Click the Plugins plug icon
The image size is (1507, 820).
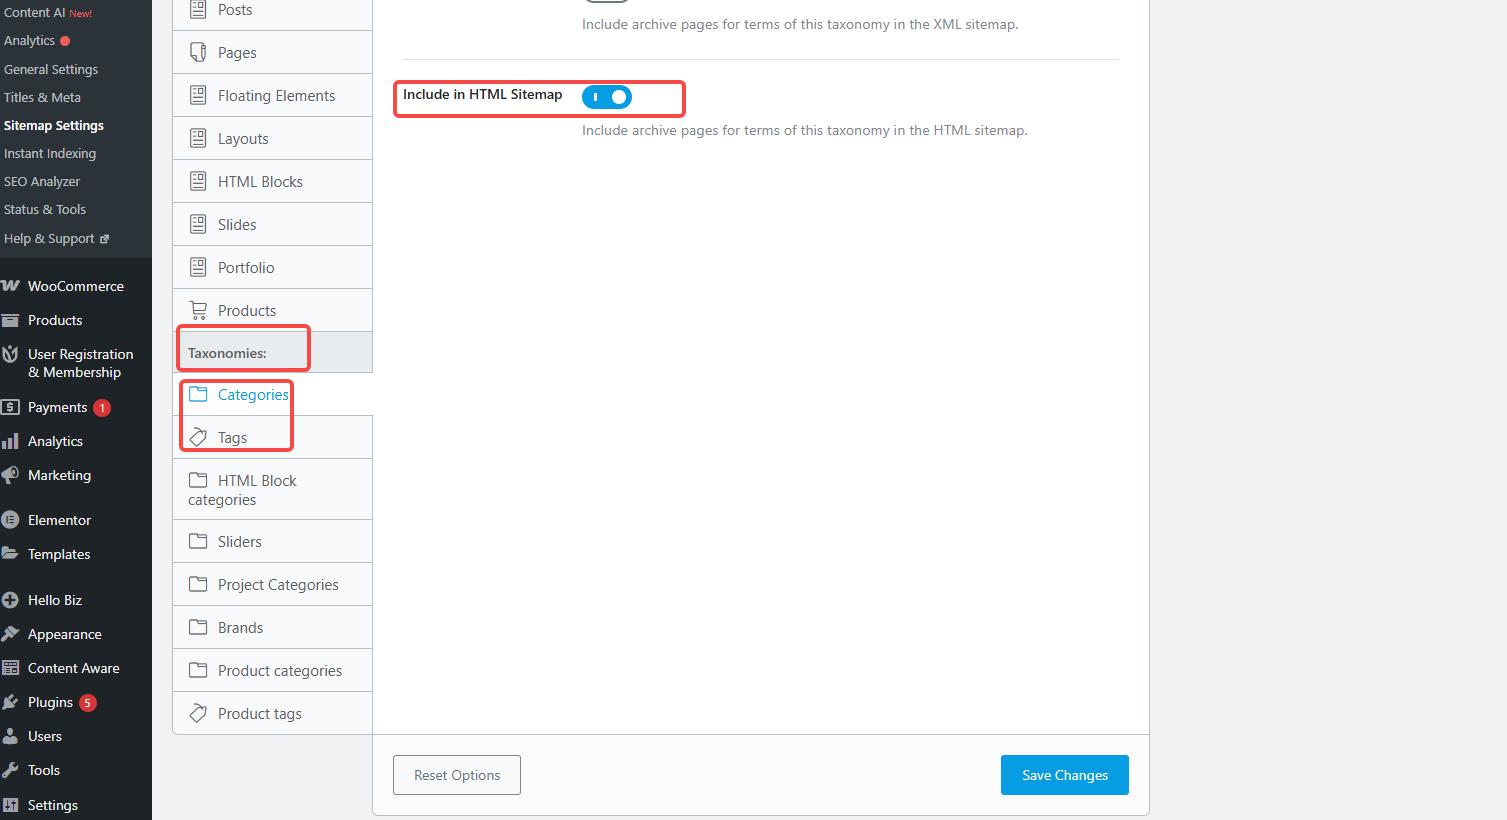11,703
